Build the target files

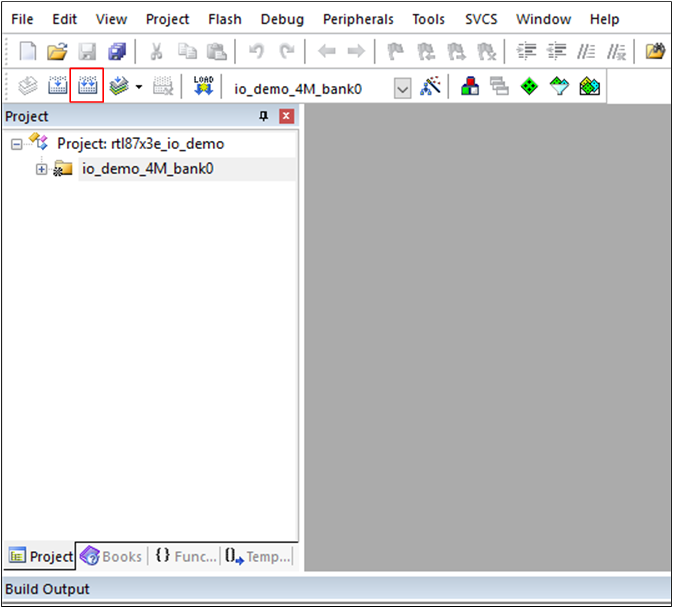[x=58, y=85]
